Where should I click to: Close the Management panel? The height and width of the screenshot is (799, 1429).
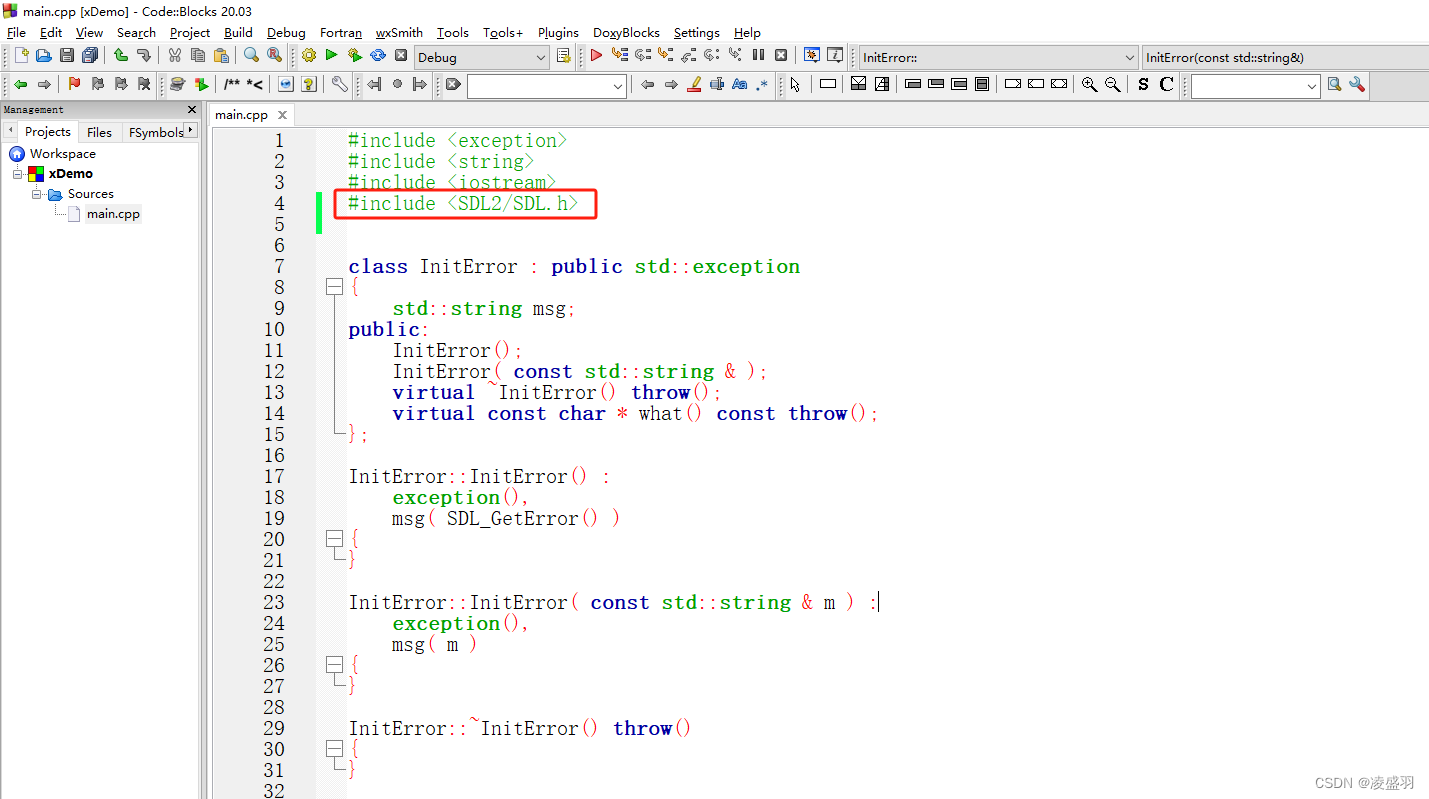(192, 109)
